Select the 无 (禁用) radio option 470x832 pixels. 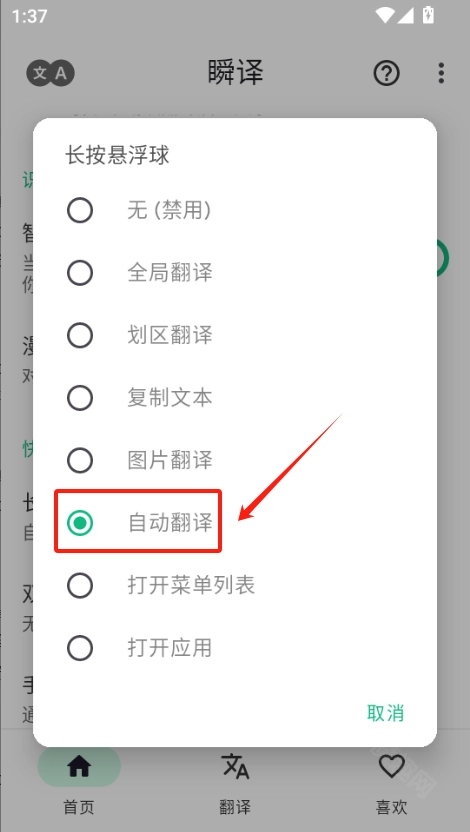tap(235, 211)
